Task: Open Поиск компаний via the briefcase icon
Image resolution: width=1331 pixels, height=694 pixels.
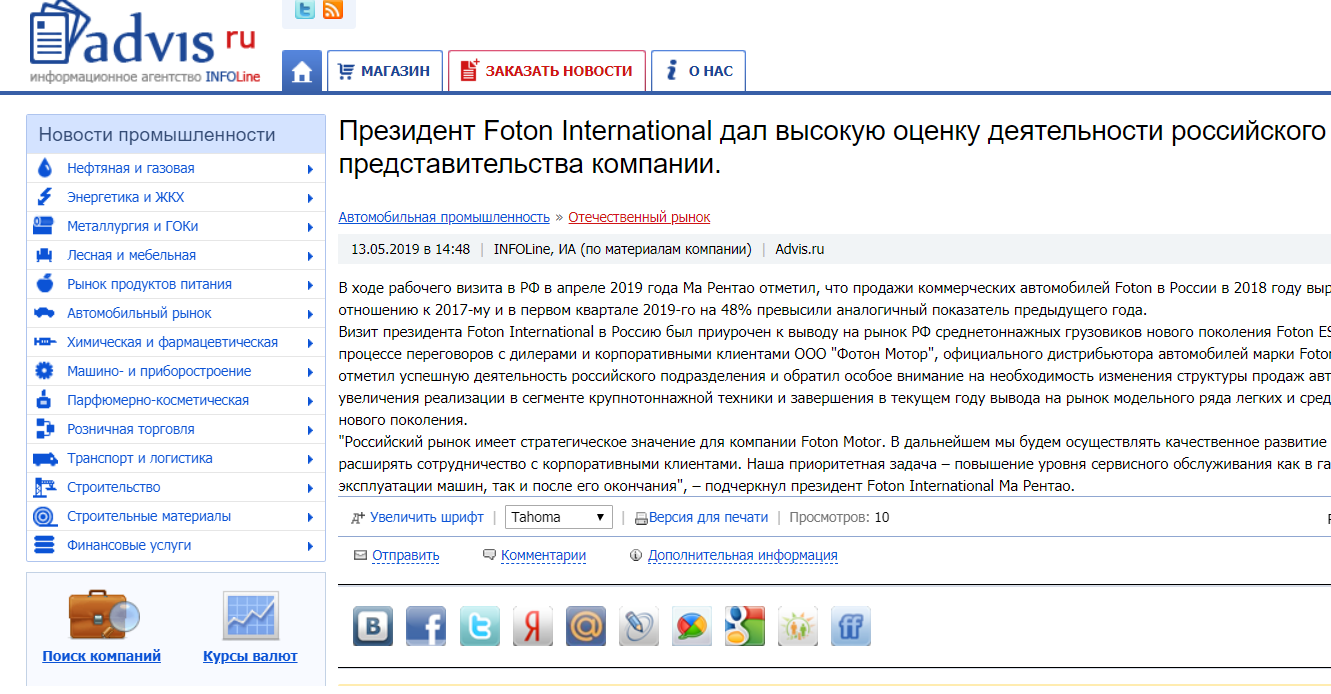Action: (x=100, y=617)
